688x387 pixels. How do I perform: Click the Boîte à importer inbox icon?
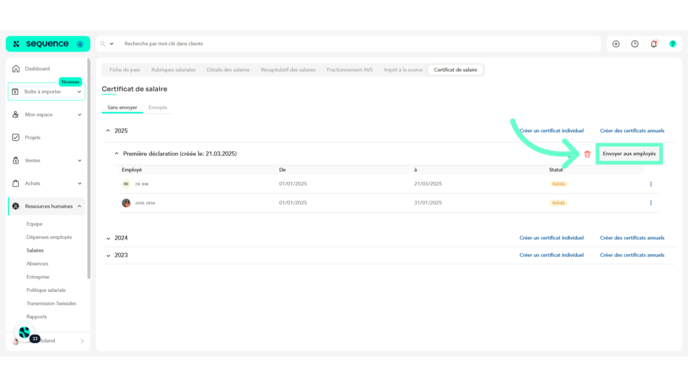[x=15, y=92]
